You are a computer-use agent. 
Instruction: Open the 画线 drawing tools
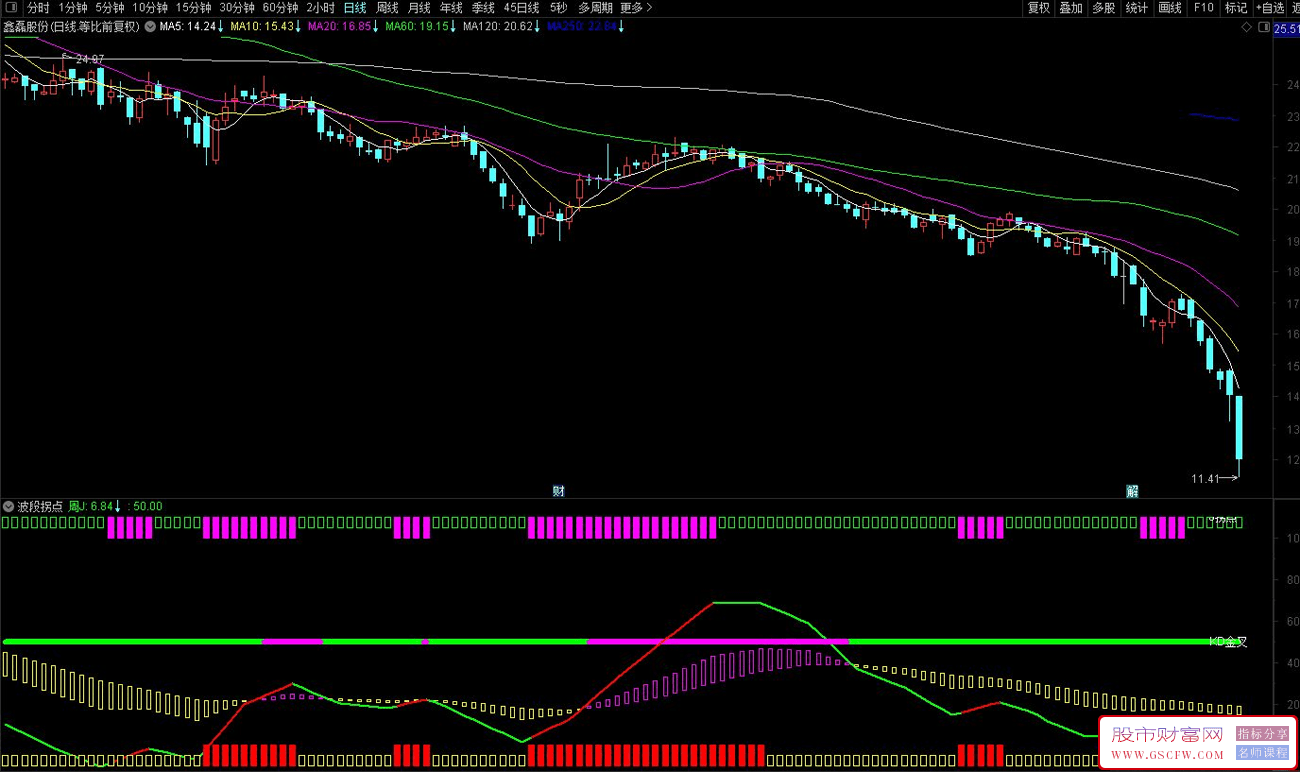point(1170,7)
